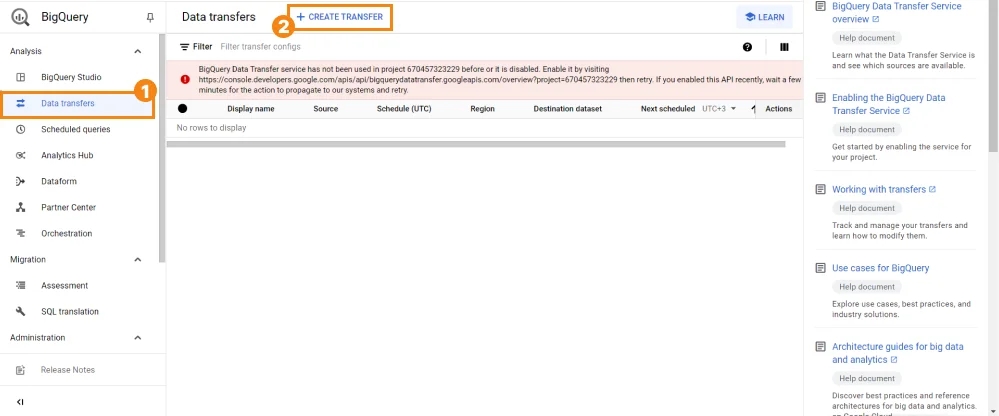Sort by Source column header
The width and height of the screenshot is (999, 416).
[326, 109]
